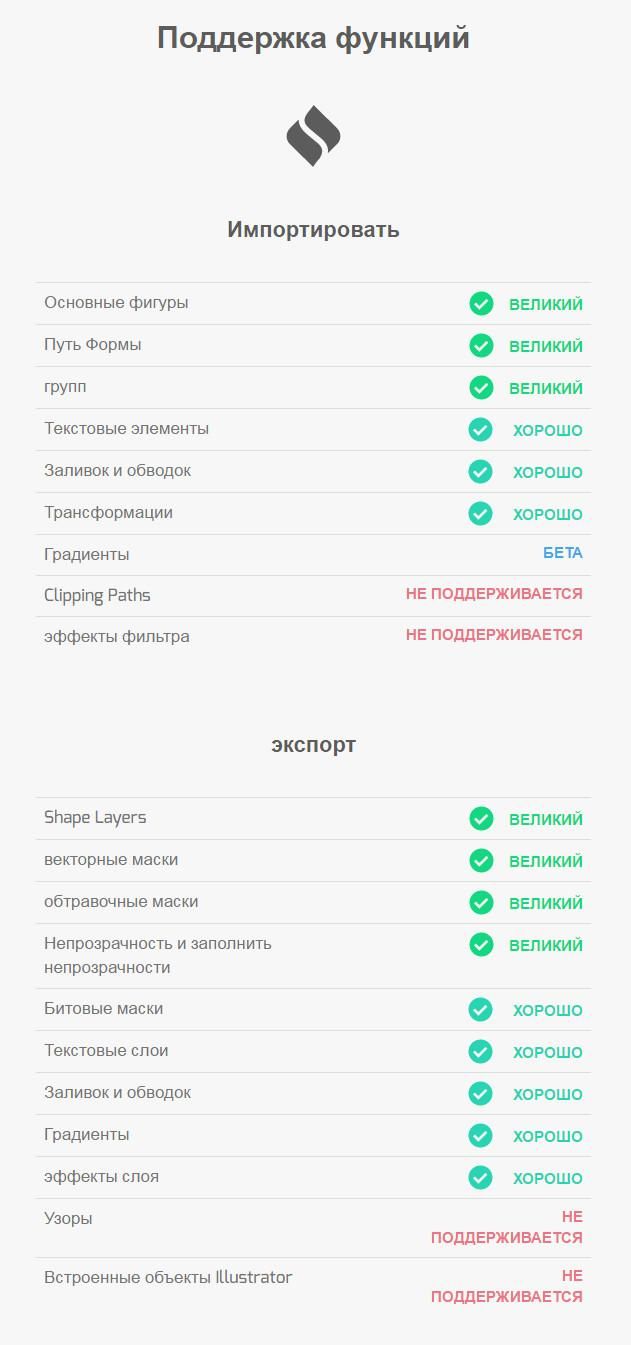Screen dimensions: 631x1345
Task: Click ХОРОШО status for Текстовые слои
Action: click(x=548, y=1052)
